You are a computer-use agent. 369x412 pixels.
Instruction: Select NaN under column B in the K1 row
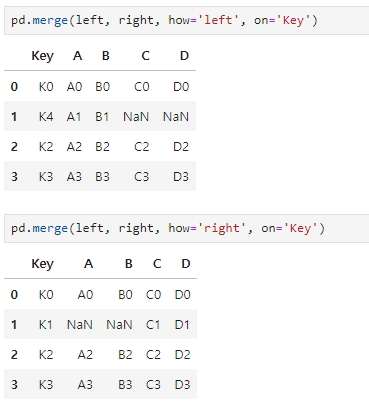coord(119,325)
